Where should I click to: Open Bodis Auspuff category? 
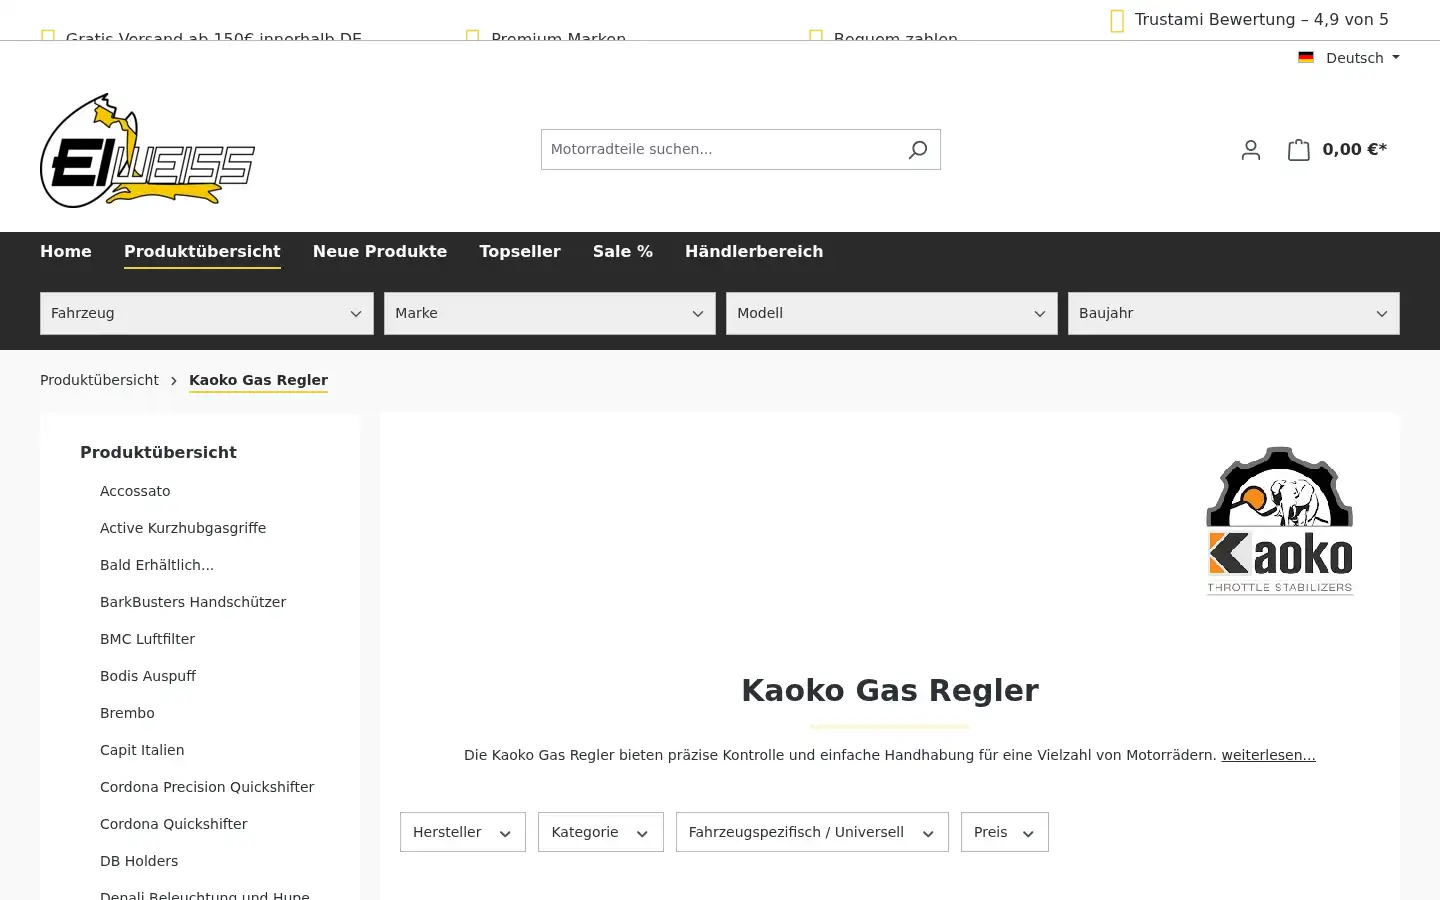click(x=148, y=676)
